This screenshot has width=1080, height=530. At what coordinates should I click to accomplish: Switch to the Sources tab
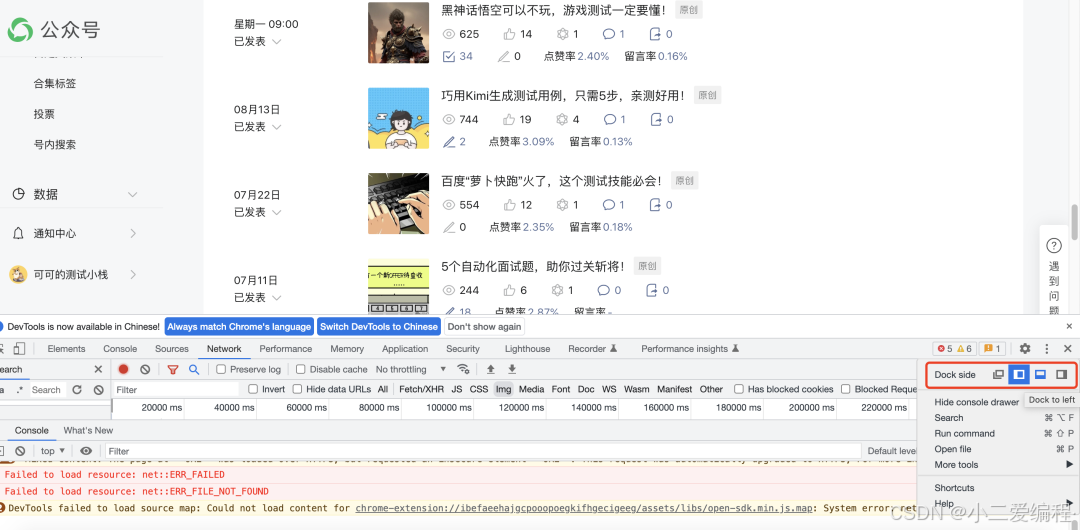point(172,349)
